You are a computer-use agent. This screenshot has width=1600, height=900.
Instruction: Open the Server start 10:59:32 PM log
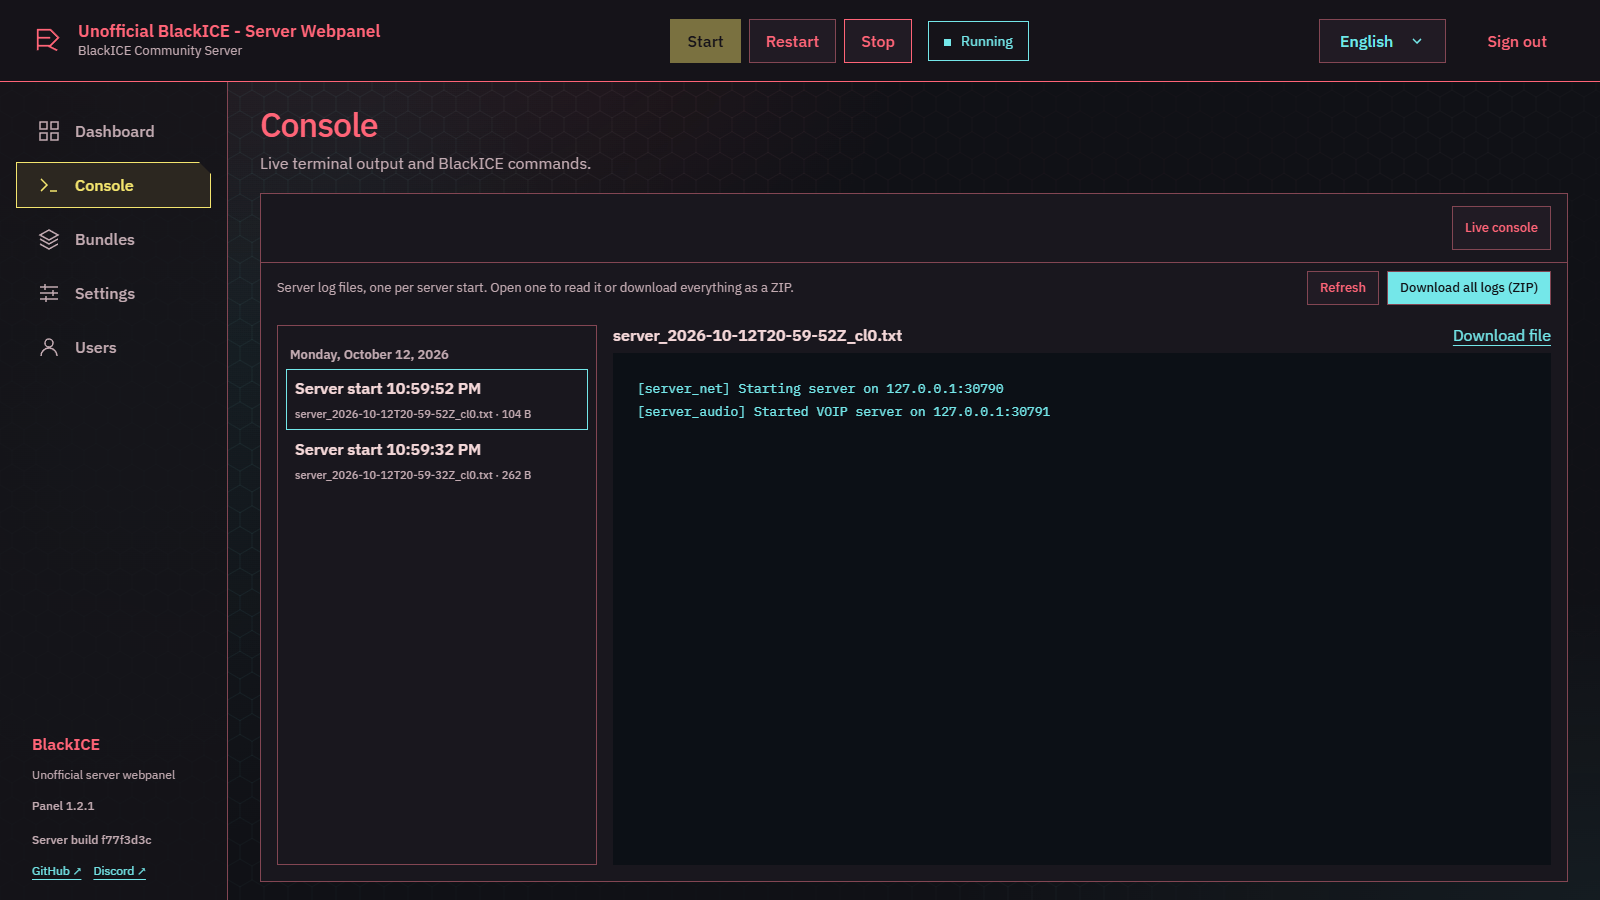[x=437, y=460]
